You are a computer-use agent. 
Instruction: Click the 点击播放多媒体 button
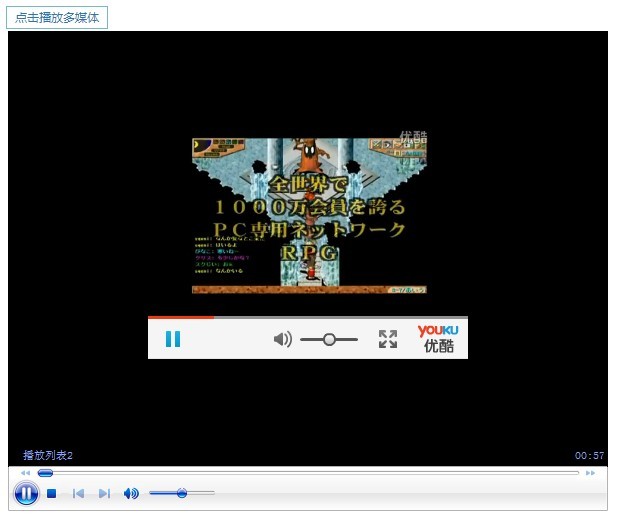point(57,18)
